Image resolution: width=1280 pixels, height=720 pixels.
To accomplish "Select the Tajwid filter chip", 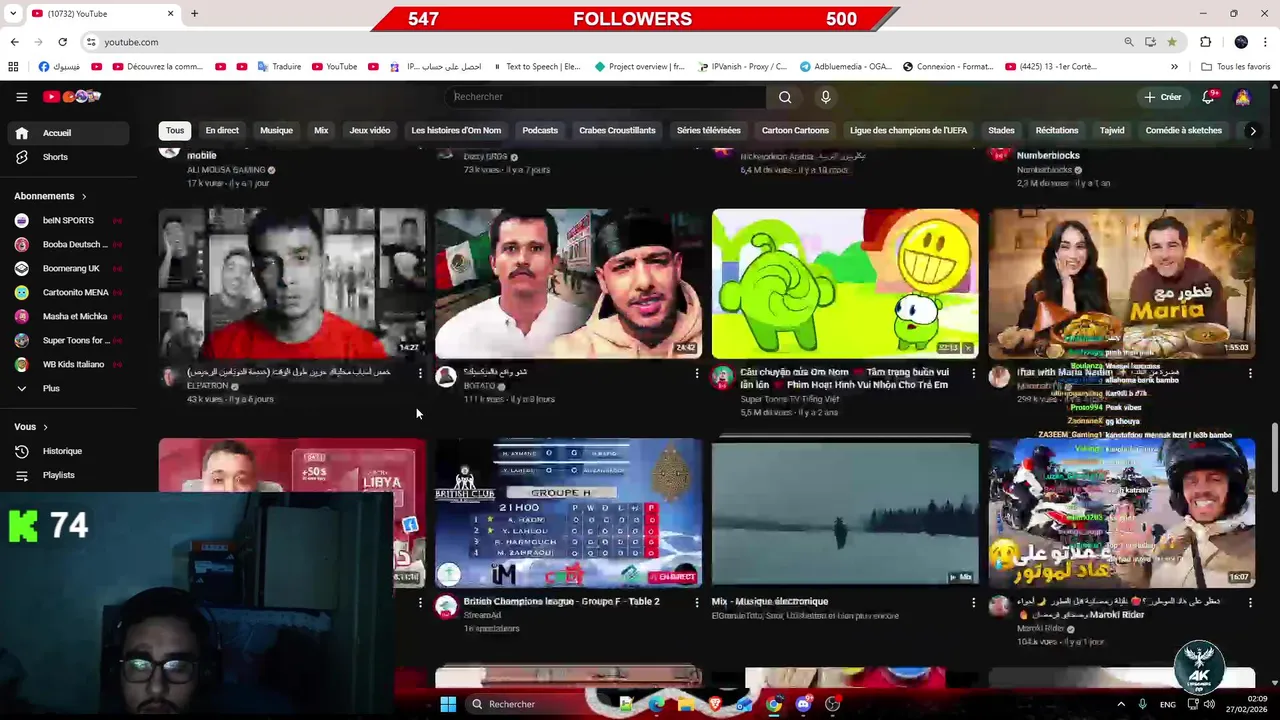I will [1112, 131].
